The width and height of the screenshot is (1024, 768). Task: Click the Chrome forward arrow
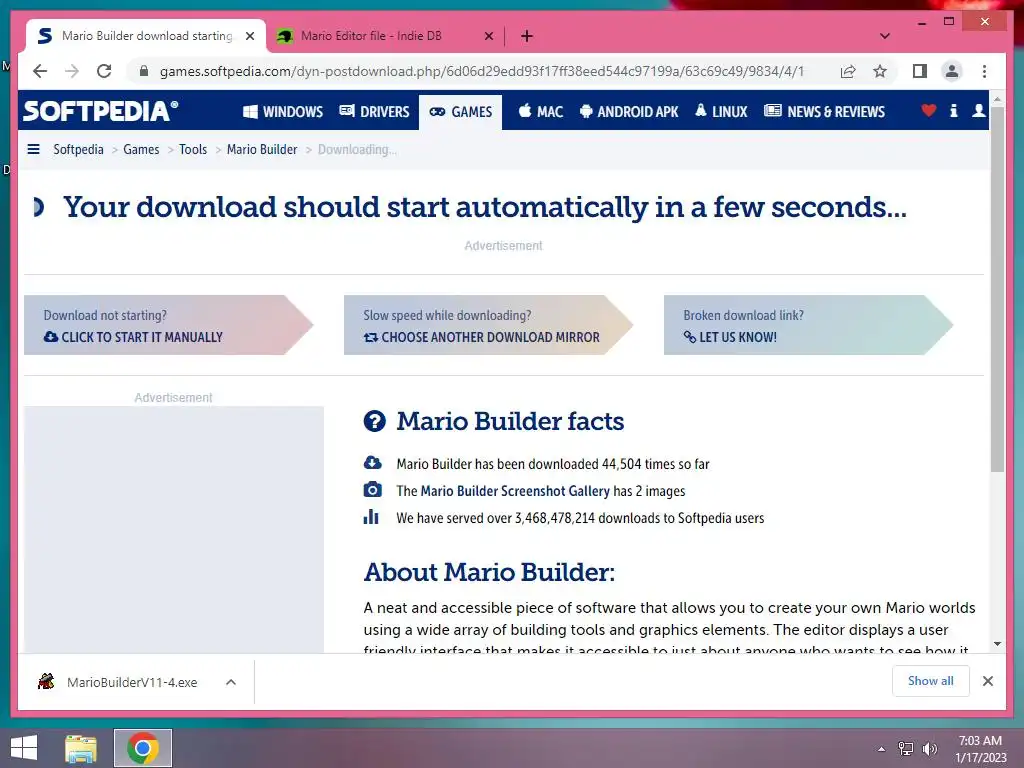72,71
